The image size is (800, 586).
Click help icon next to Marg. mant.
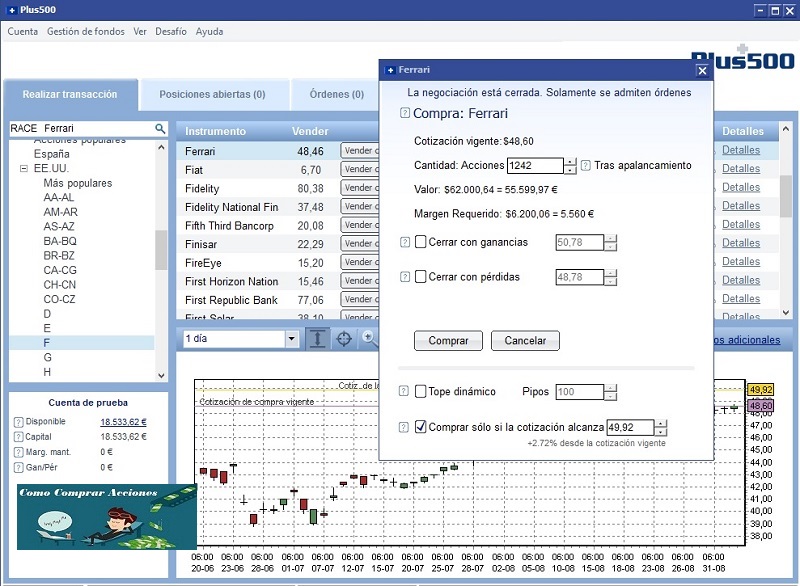tap(18, 452)
